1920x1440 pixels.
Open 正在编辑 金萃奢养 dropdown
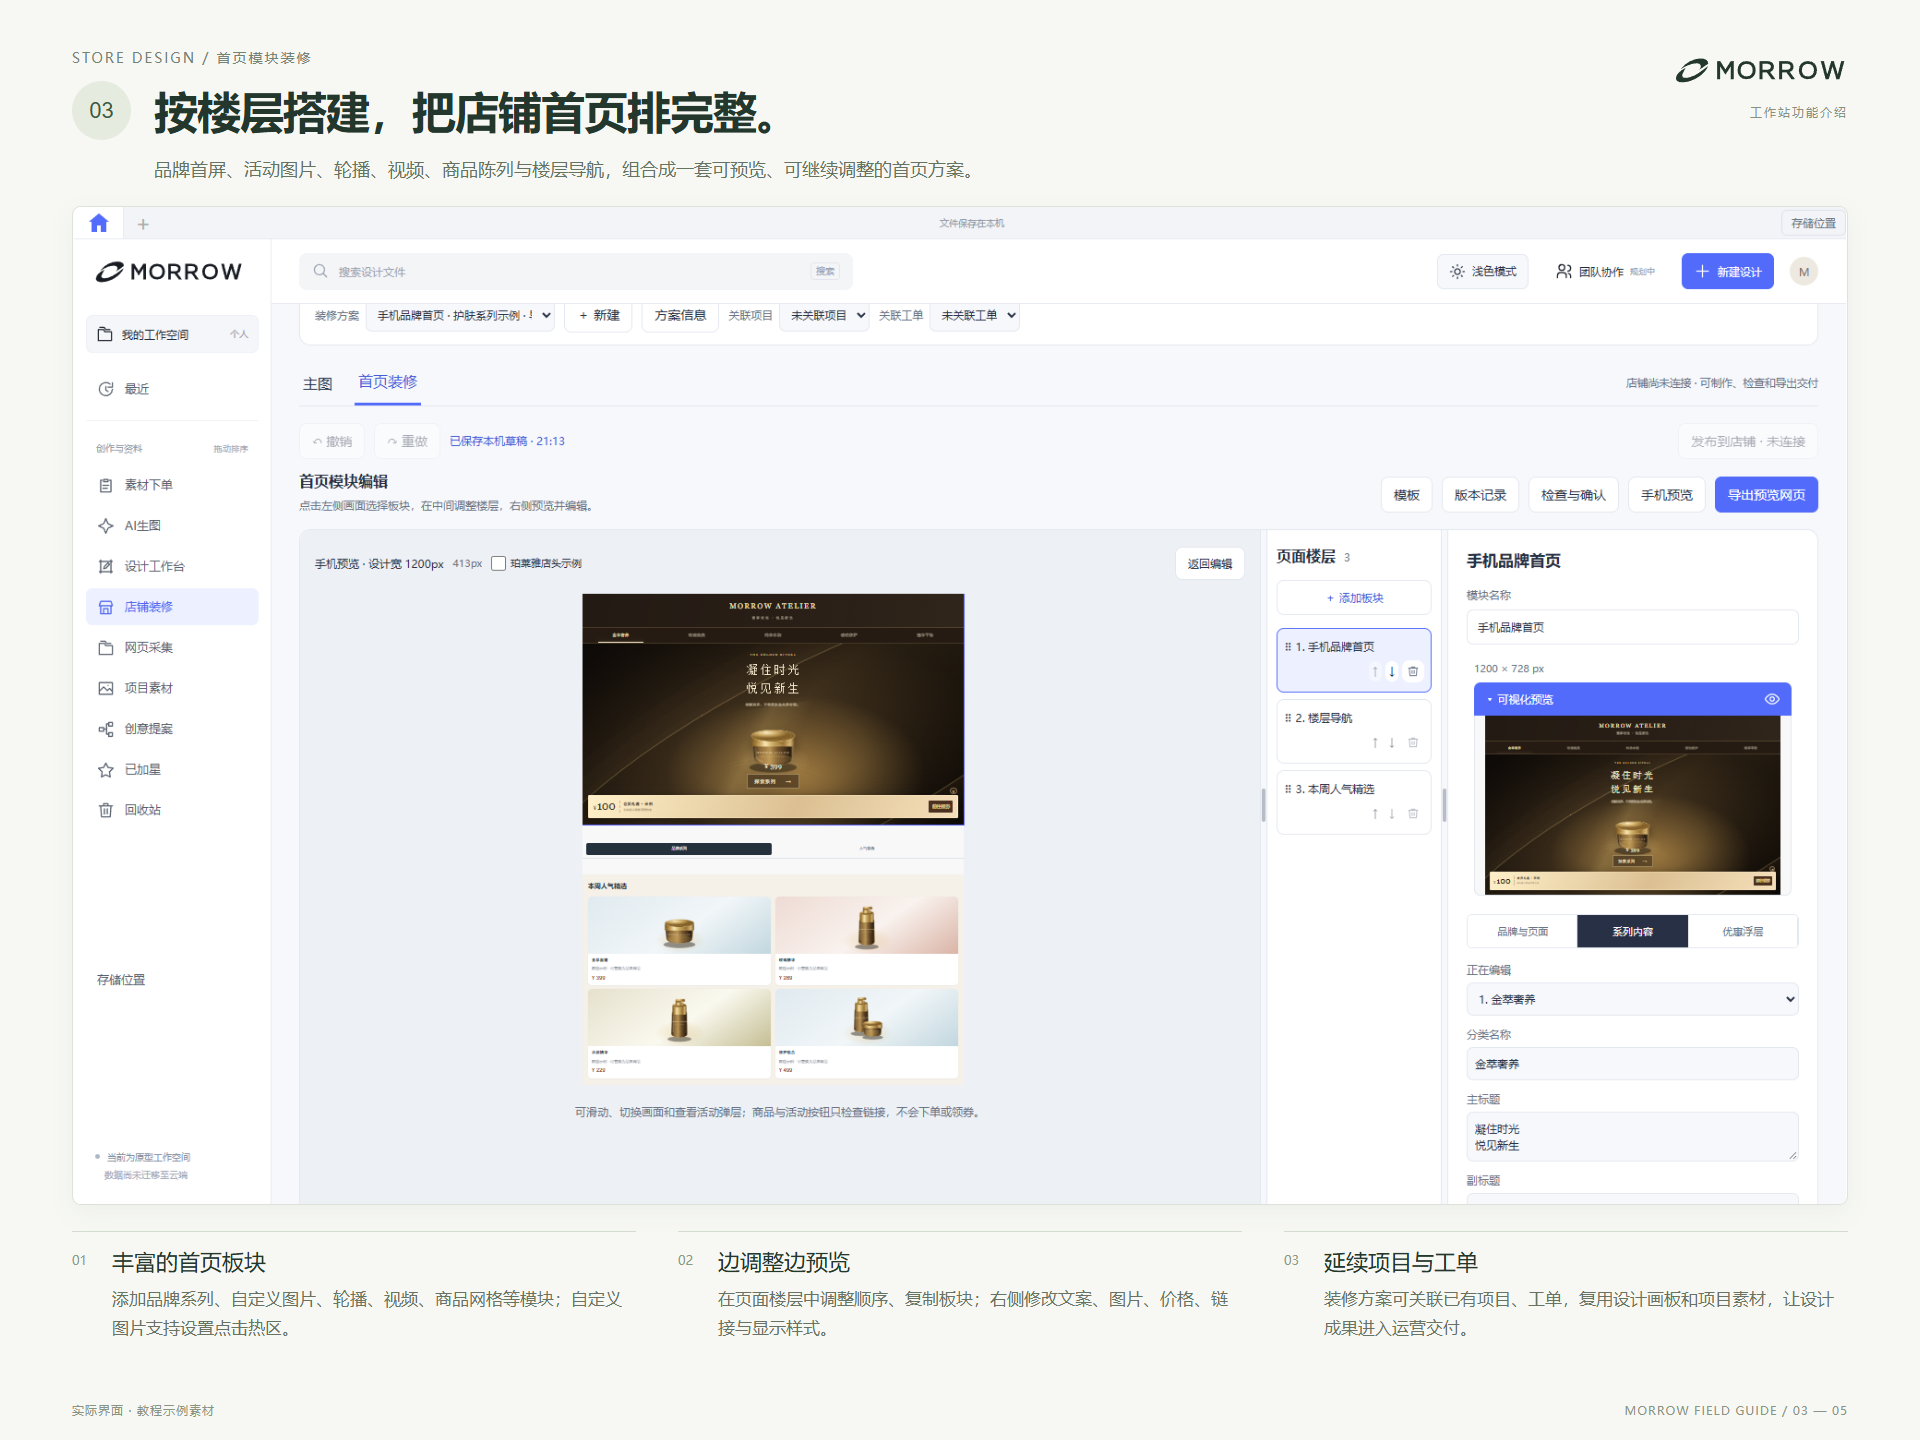1632,999
